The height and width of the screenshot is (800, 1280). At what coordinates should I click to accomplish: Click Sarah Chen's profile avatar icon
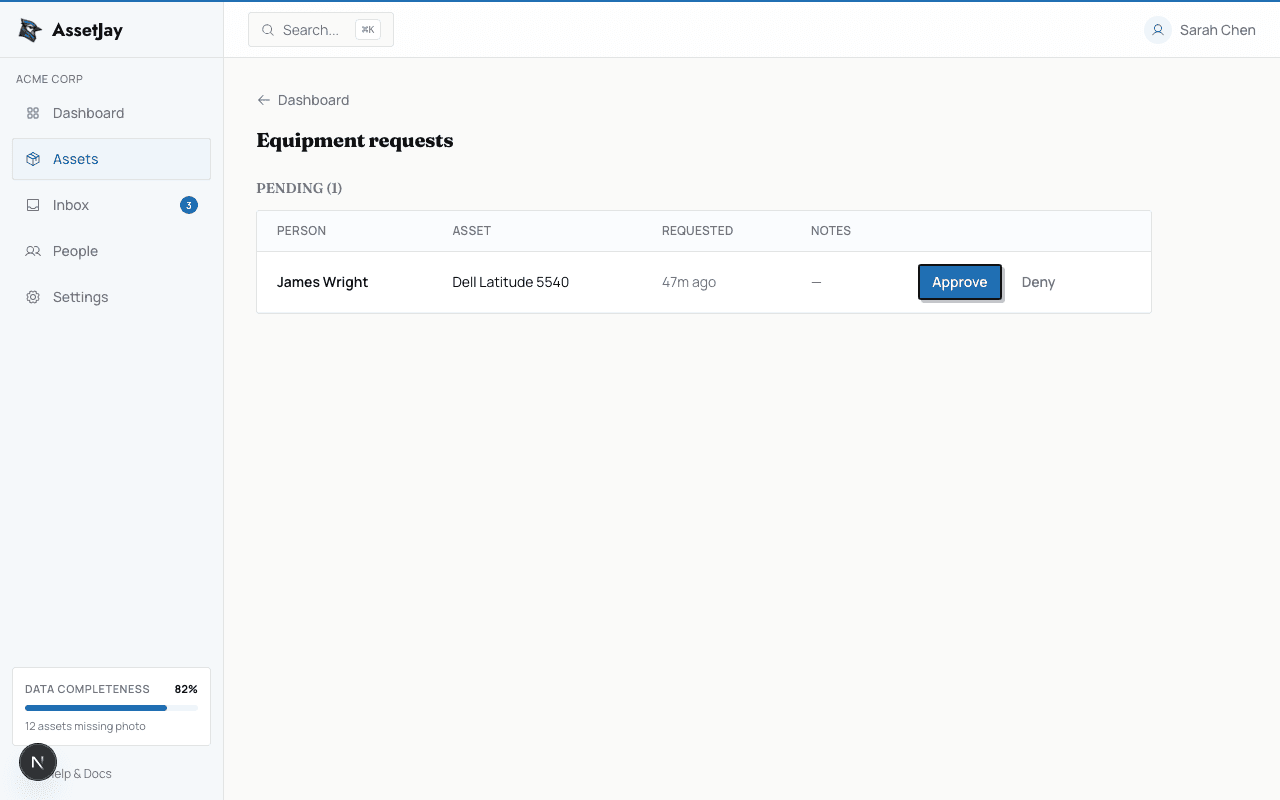tap(1157, 30)
